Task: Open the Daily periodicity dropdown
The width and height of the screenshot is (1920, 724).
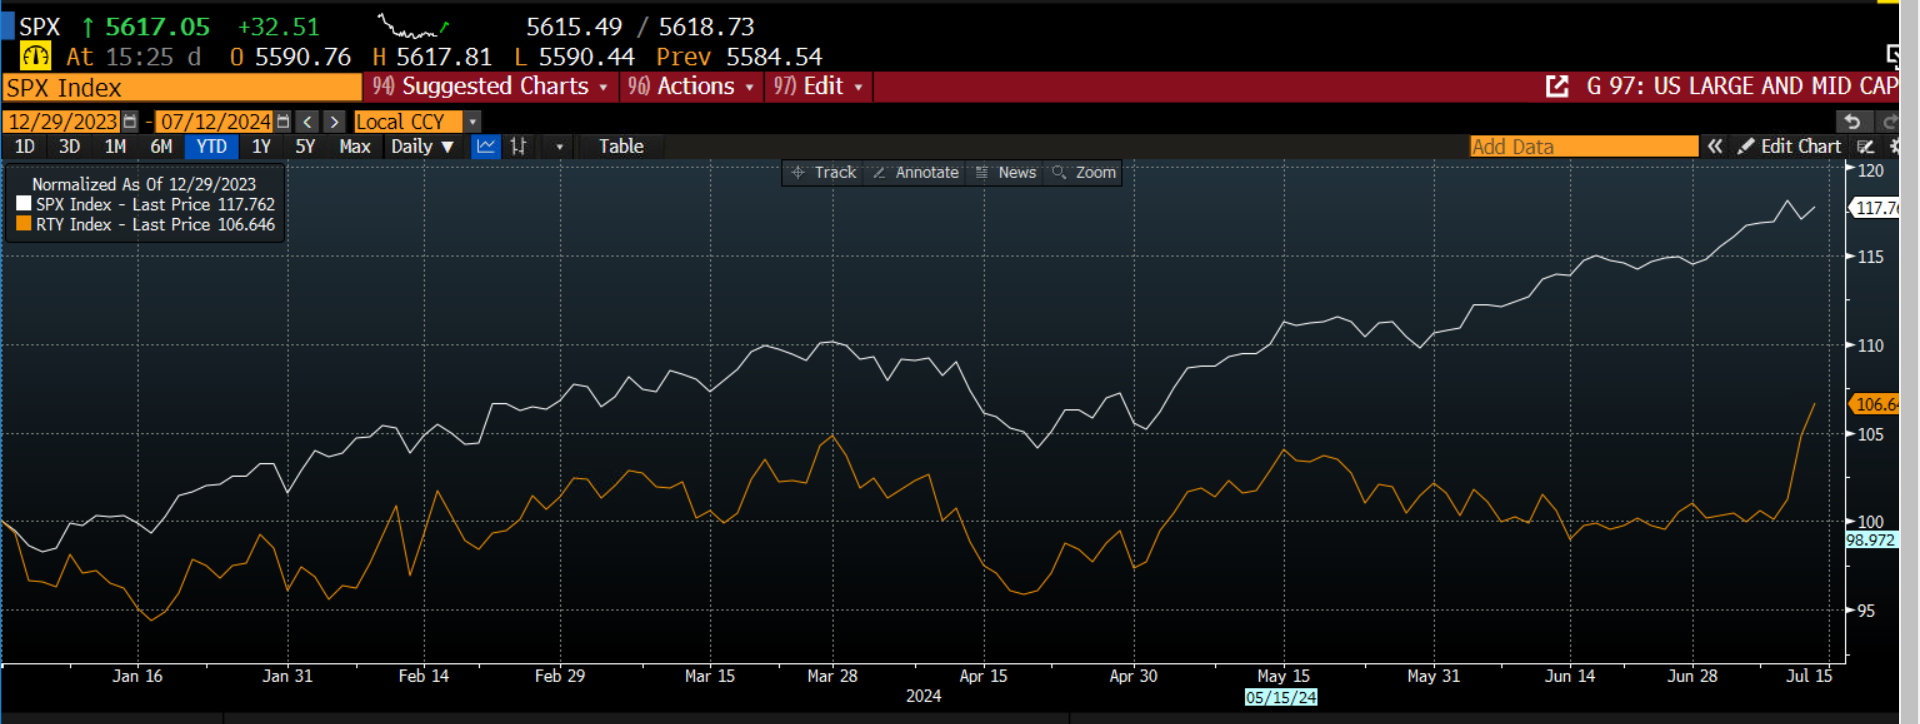Action: pyautogui.click(x=422, y=147)
